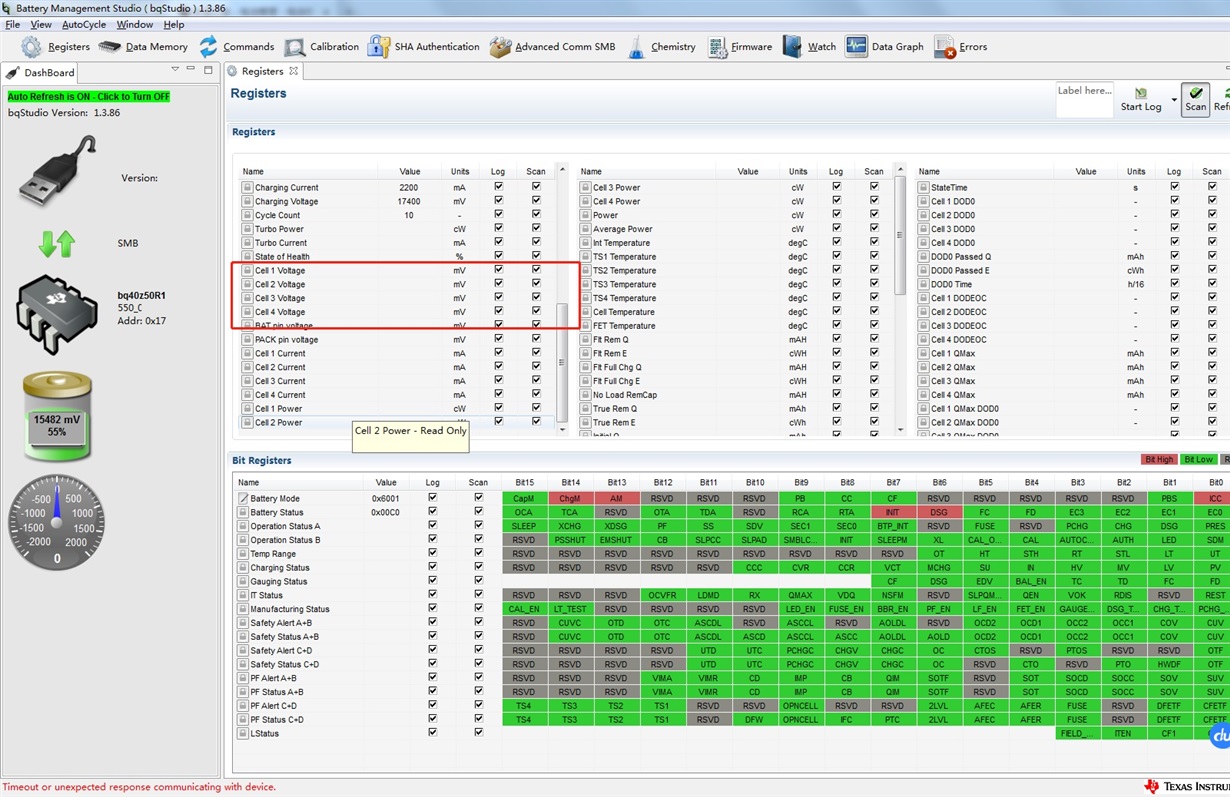Open the Start Log dropdown arrow

coord(1174,100)
